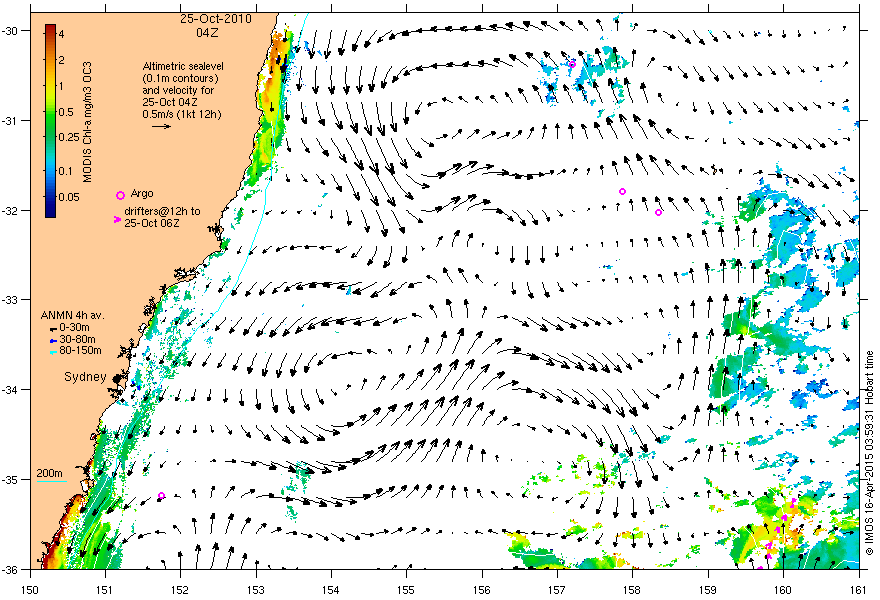
Task: Click the 0.5m/s velocity scale arrow
Action: (x=162, y=126)
